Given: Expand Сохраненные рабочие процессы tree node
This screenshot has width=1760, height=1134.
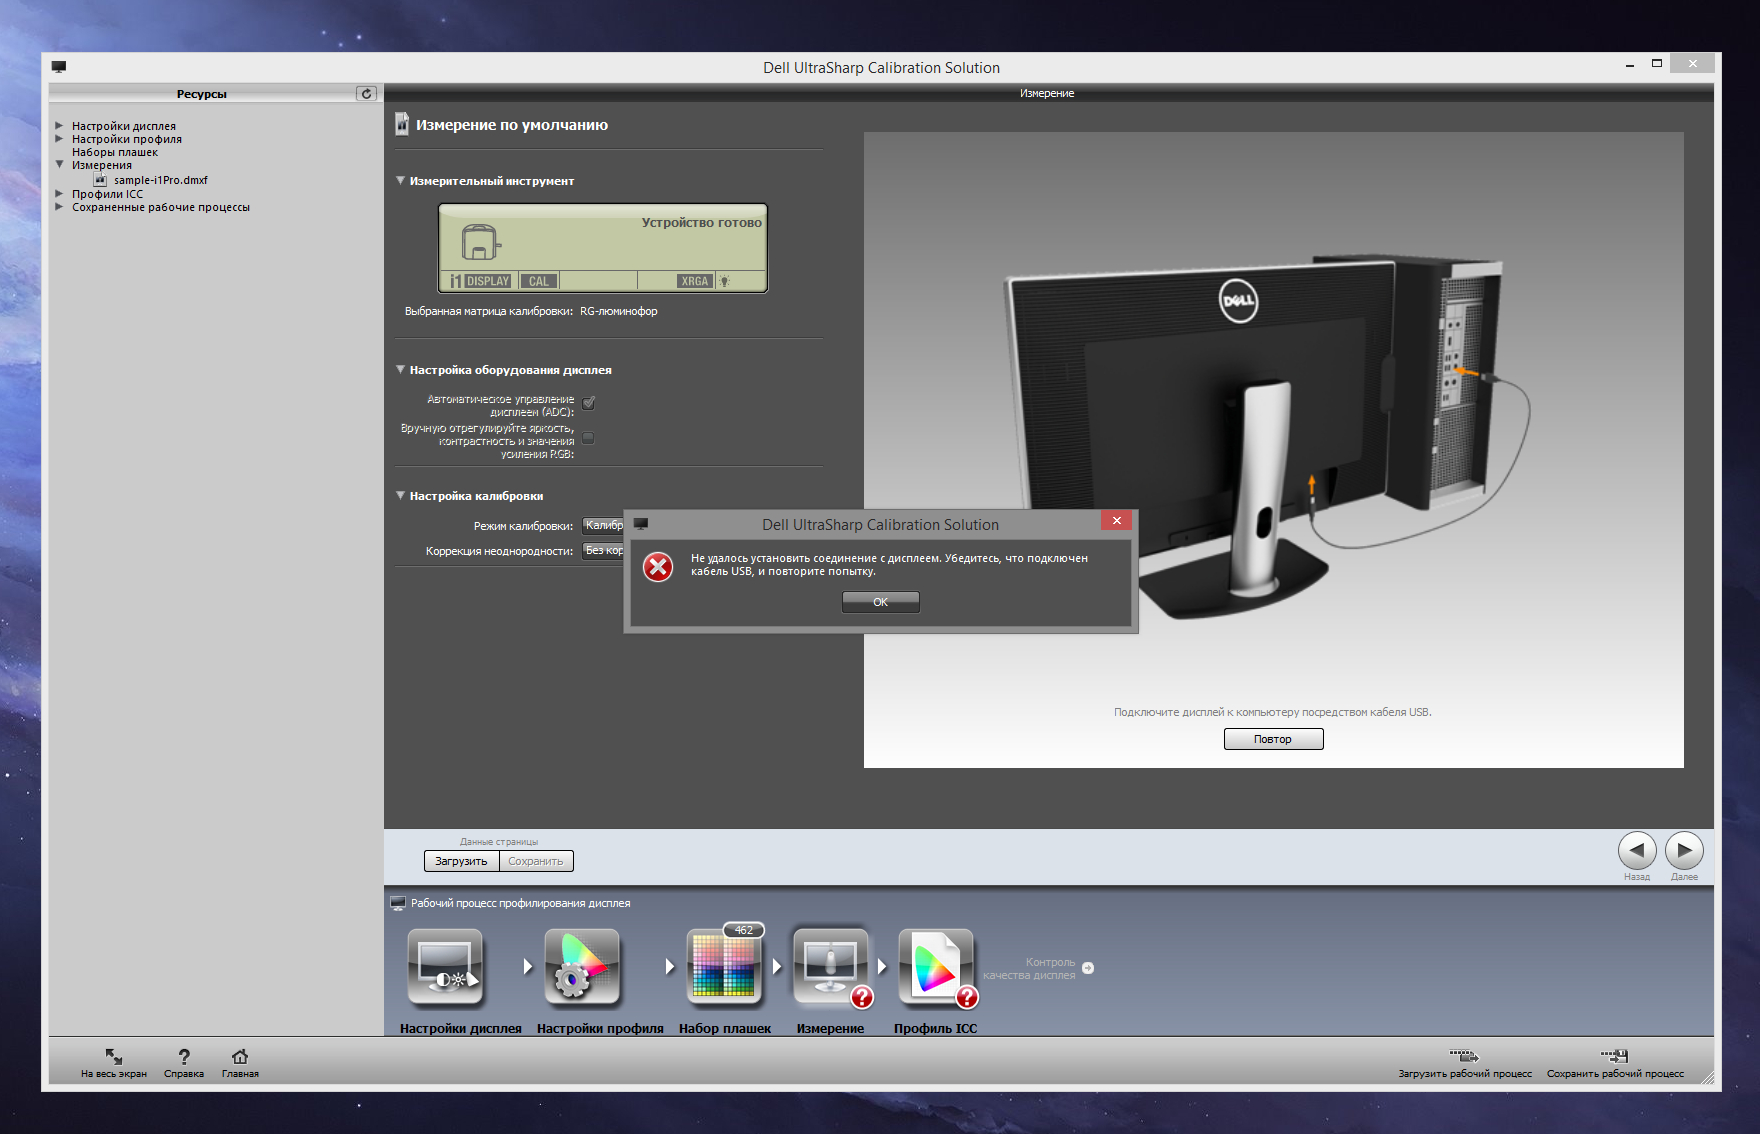Looking at the screenshot, I should pyautogui.click(x=59, y=207).
